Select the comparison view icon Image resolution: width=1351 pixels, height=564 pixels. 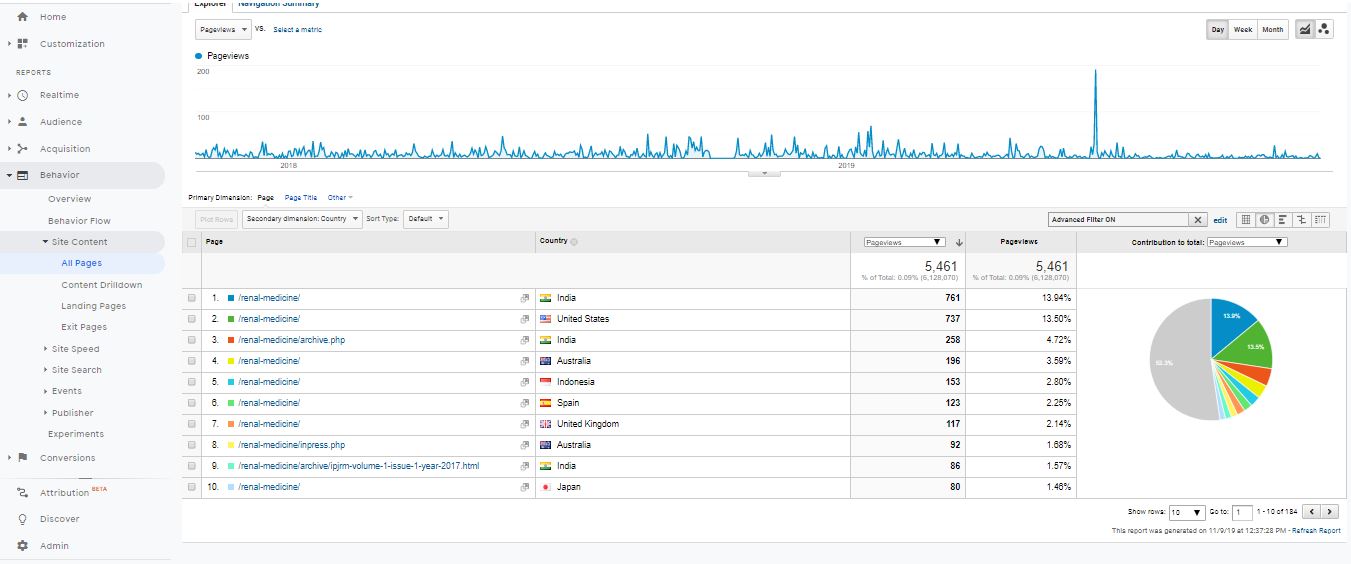pos(1302,220)
